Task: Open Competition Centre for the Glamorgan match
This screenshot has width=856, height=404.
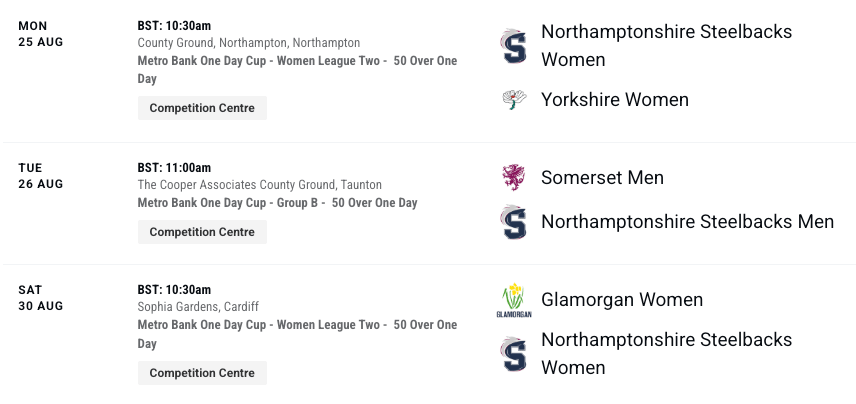Action: [202, 373]
